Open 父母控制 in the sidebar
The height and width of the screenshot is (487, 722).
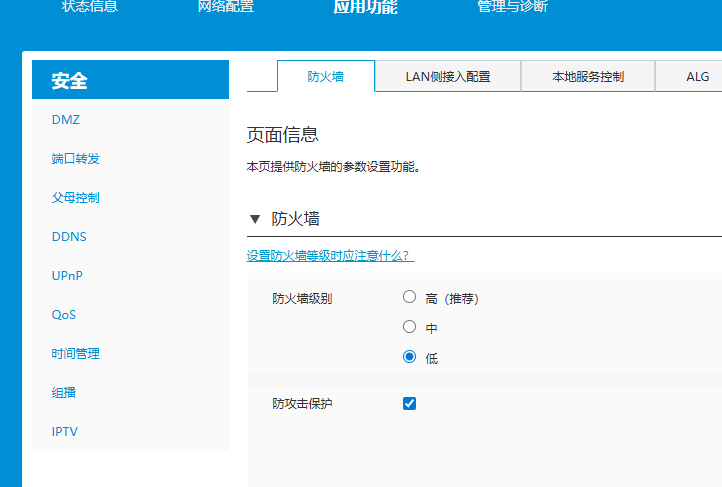click(76, 198)
